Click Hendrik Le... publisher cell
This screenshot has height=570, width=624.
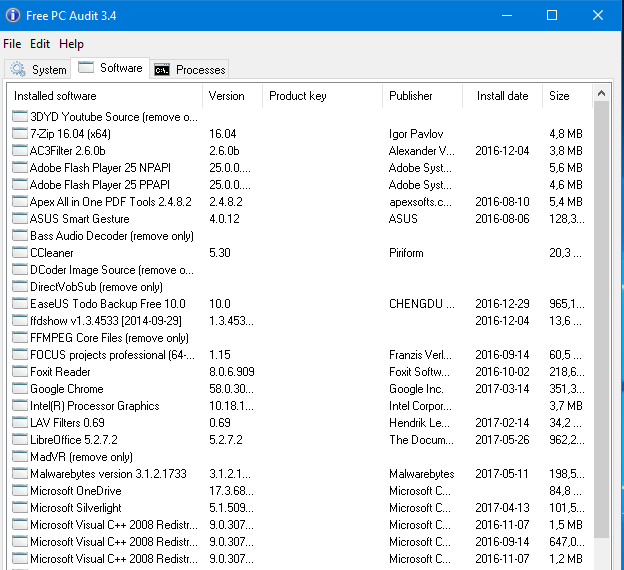(x=419, y=423)
